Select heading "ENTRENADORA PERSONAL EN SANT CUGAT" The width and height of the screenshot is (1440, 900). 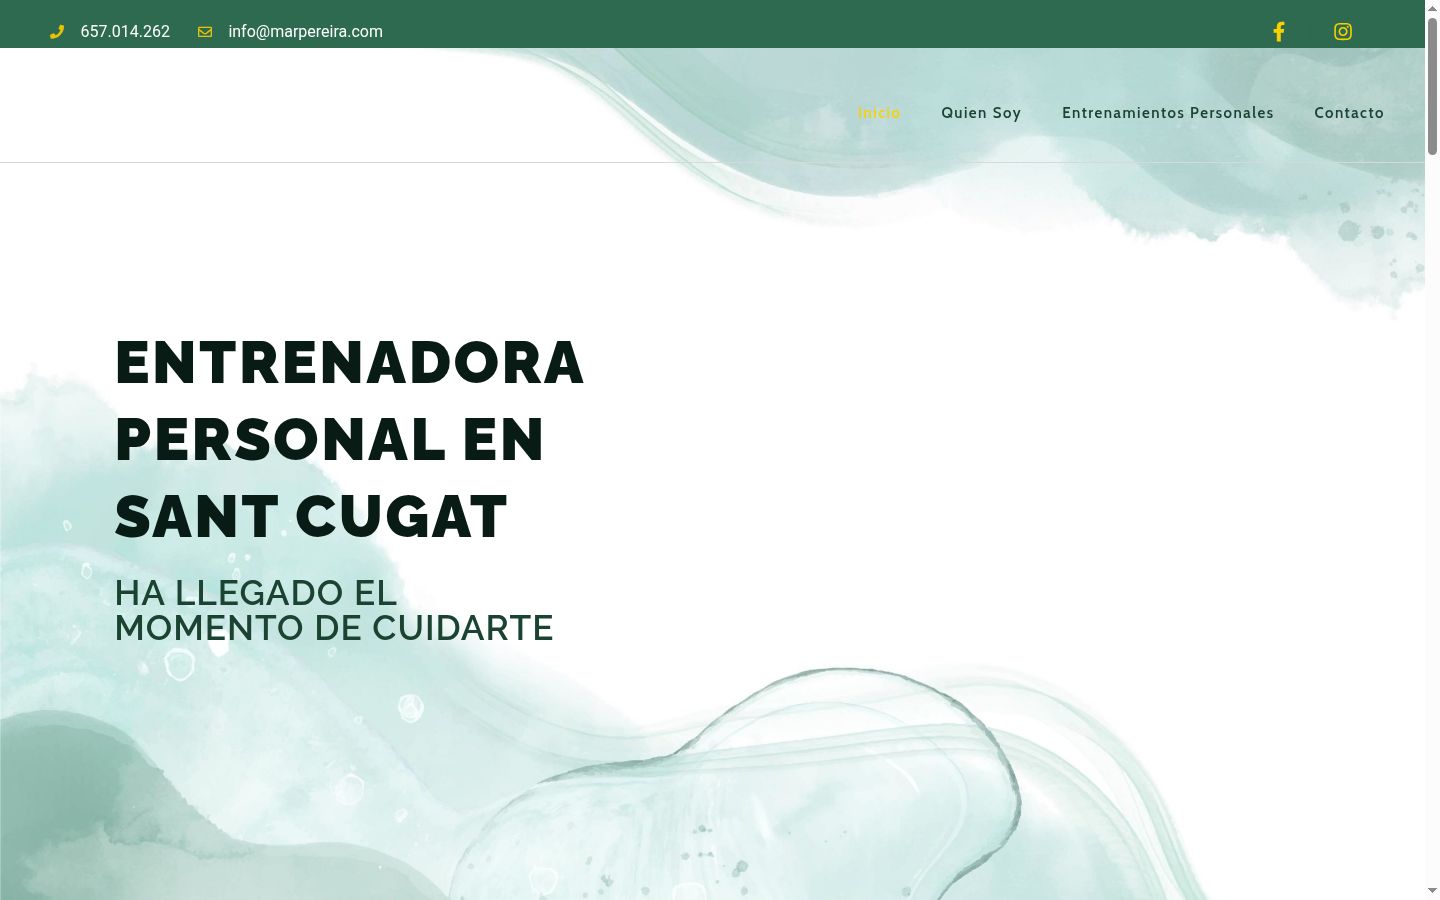349,439
